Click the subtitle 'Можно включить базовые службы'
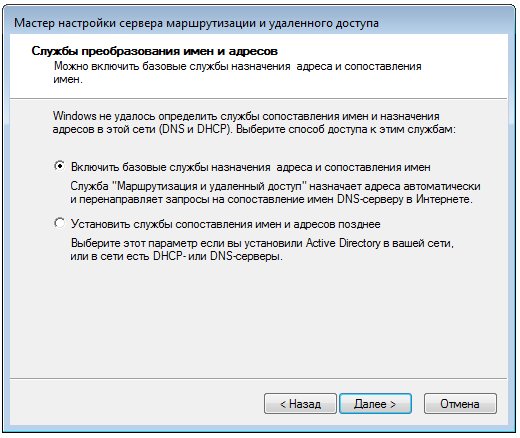Viewport: 520px width, 438px height. (238, 72)
